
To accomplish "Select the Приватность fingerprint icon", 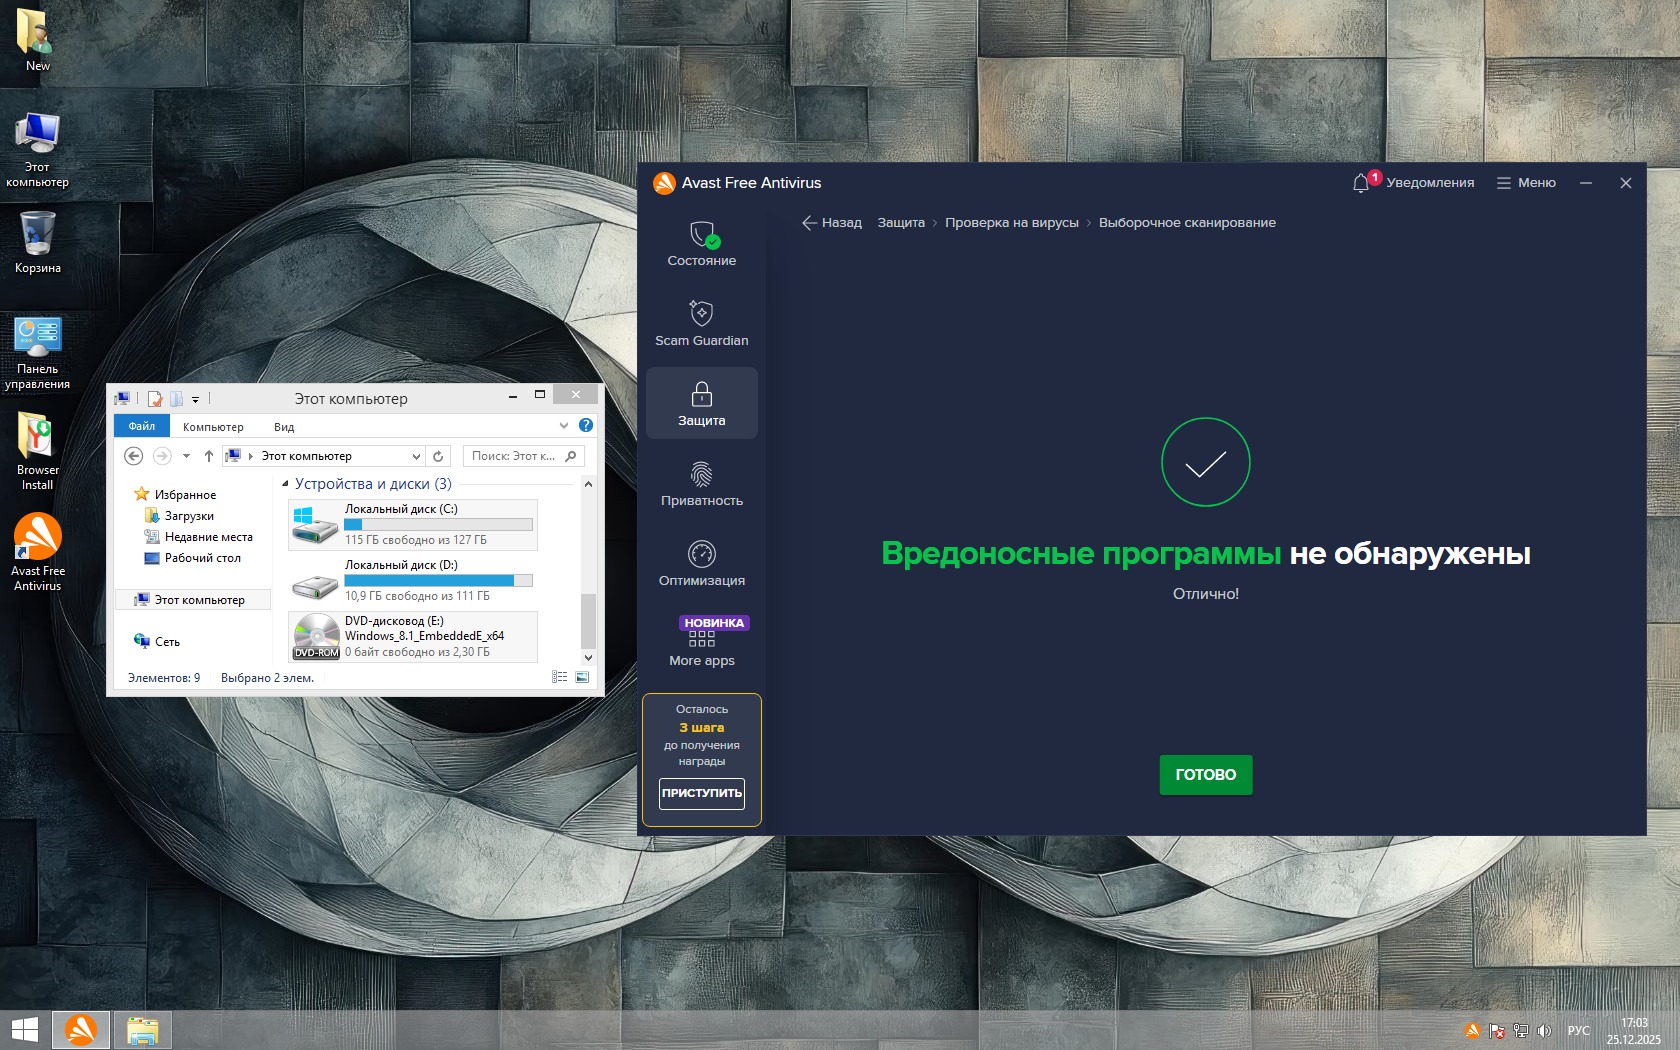I will [701, 474].
